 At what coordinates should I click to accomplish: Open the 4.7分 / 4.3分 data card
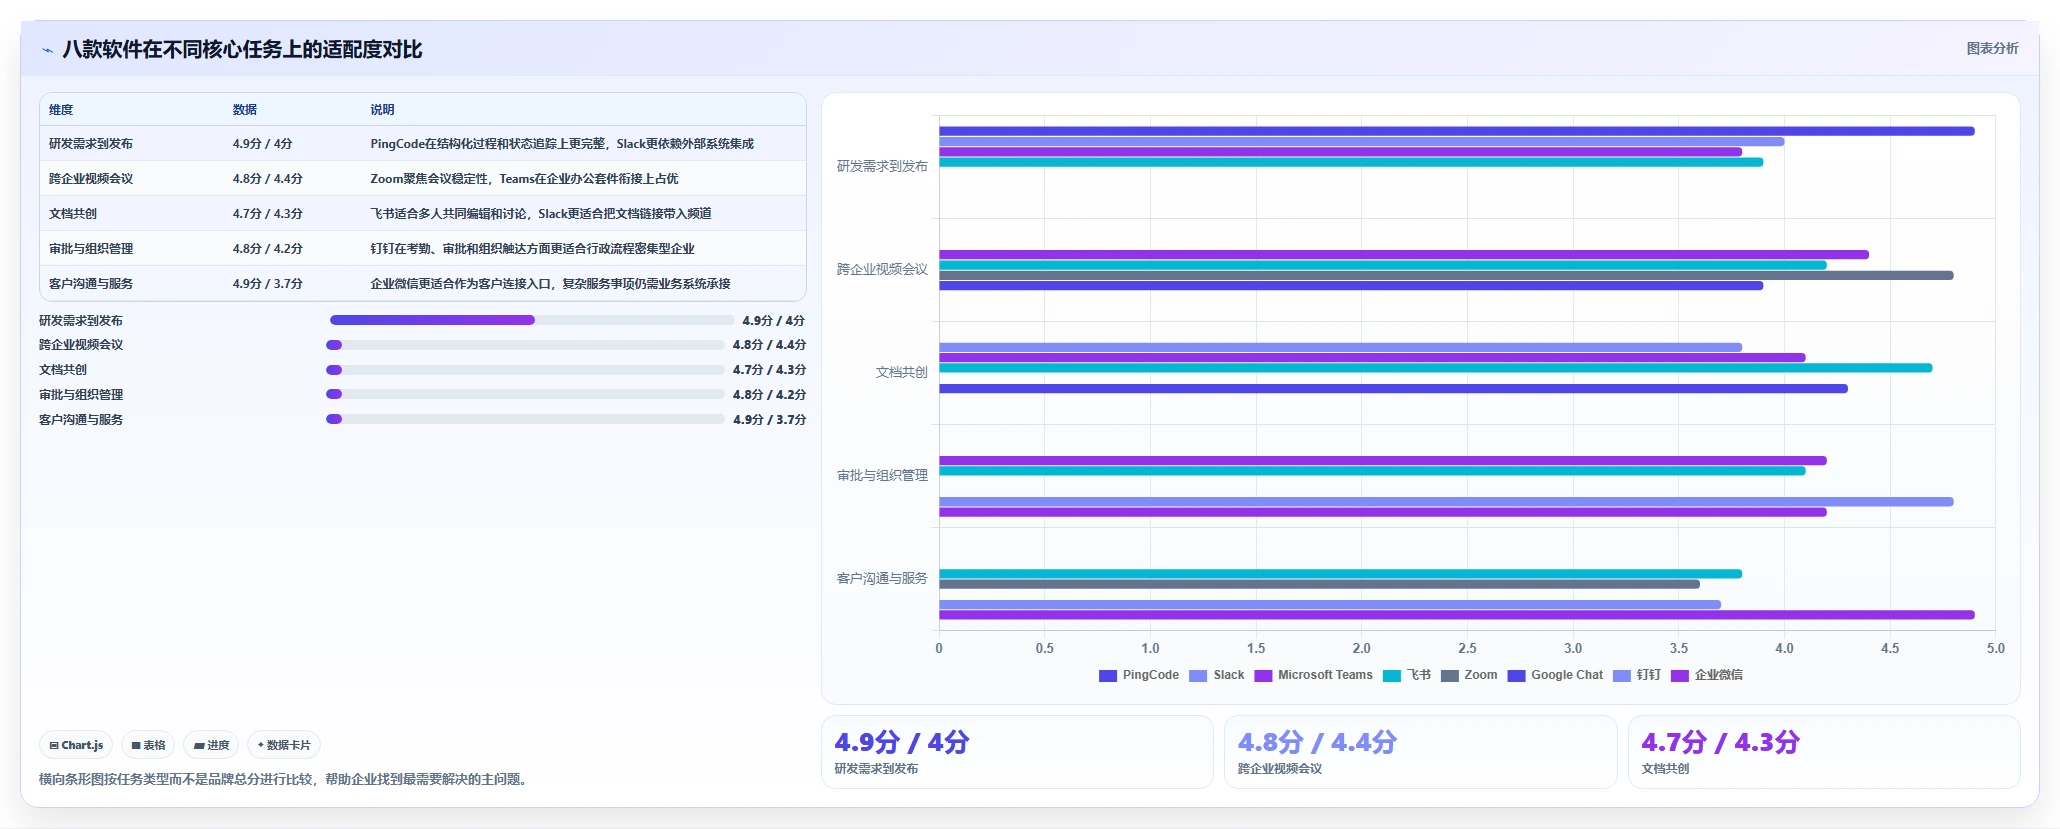(1824, 752)
